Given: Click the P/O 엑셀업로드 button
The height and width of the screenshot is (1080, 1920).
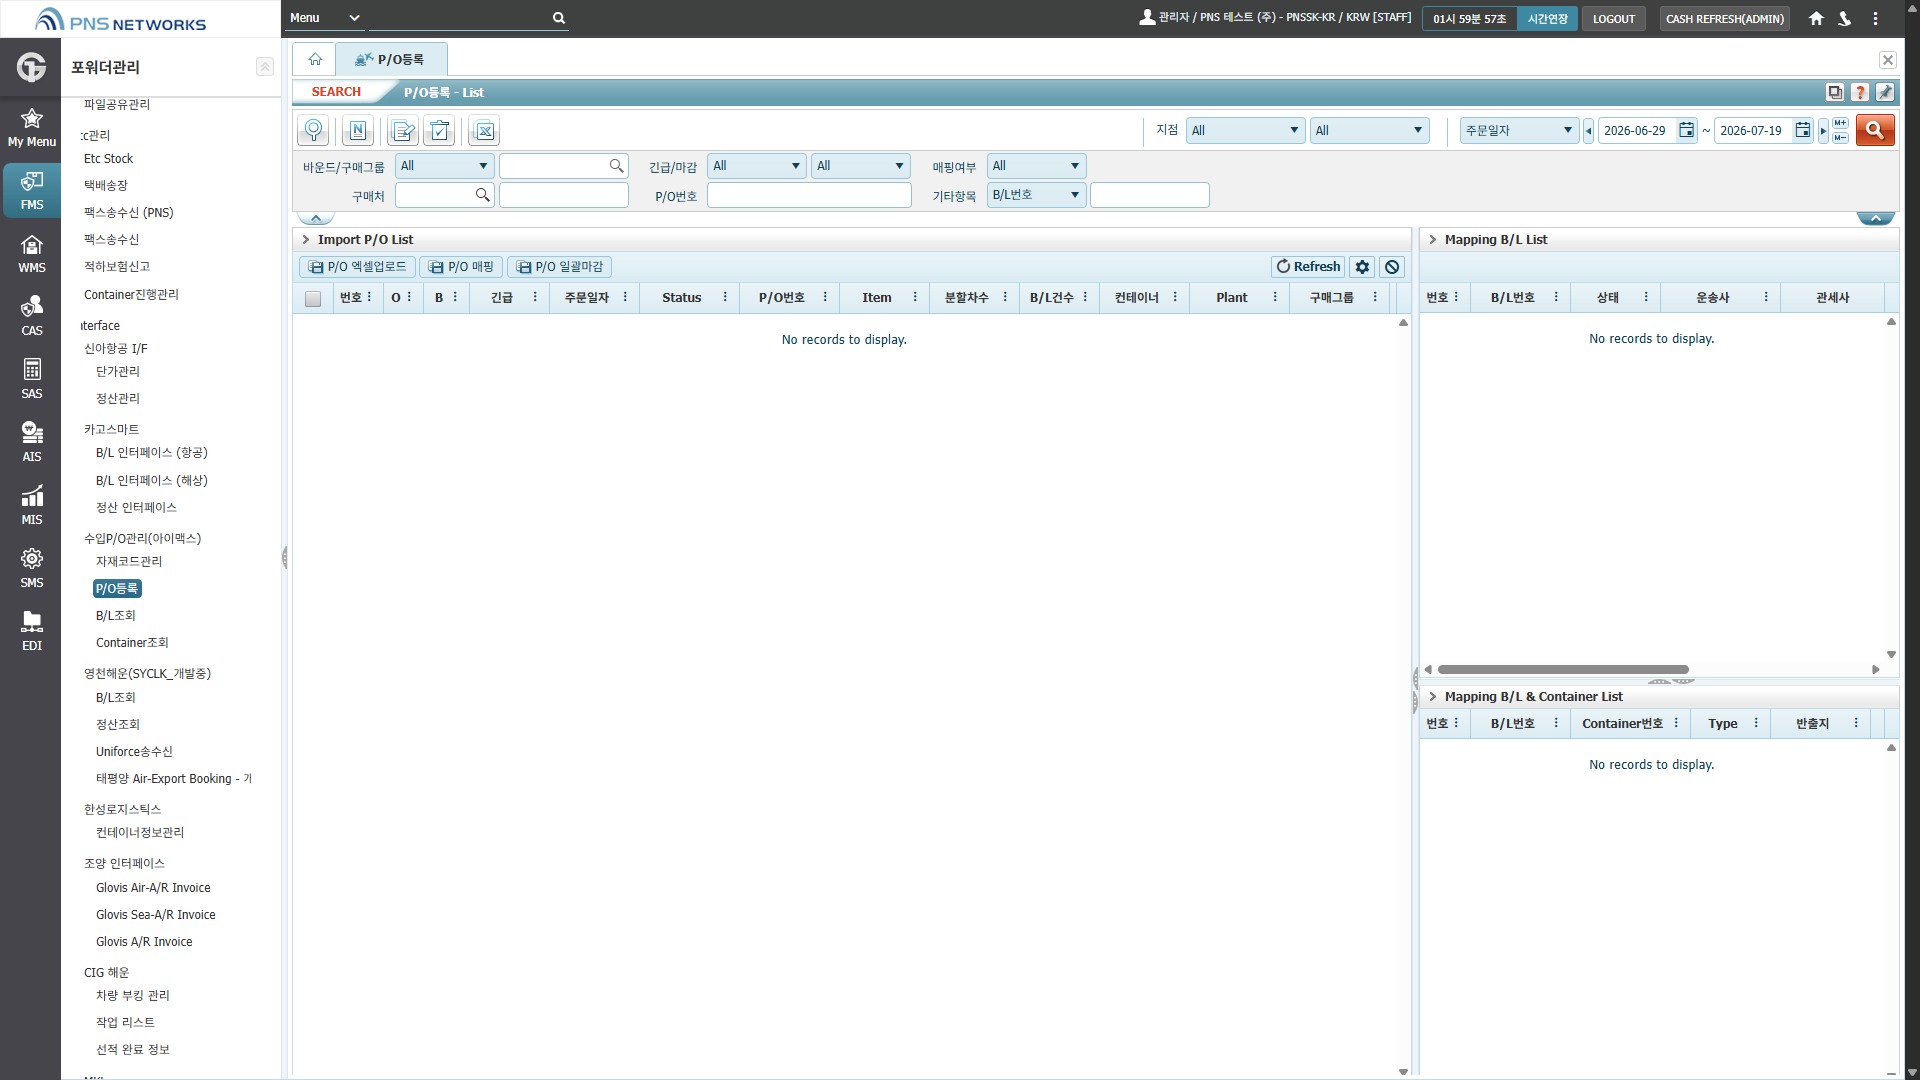Looking at the screenshot, I should click(x=357, y=267).
